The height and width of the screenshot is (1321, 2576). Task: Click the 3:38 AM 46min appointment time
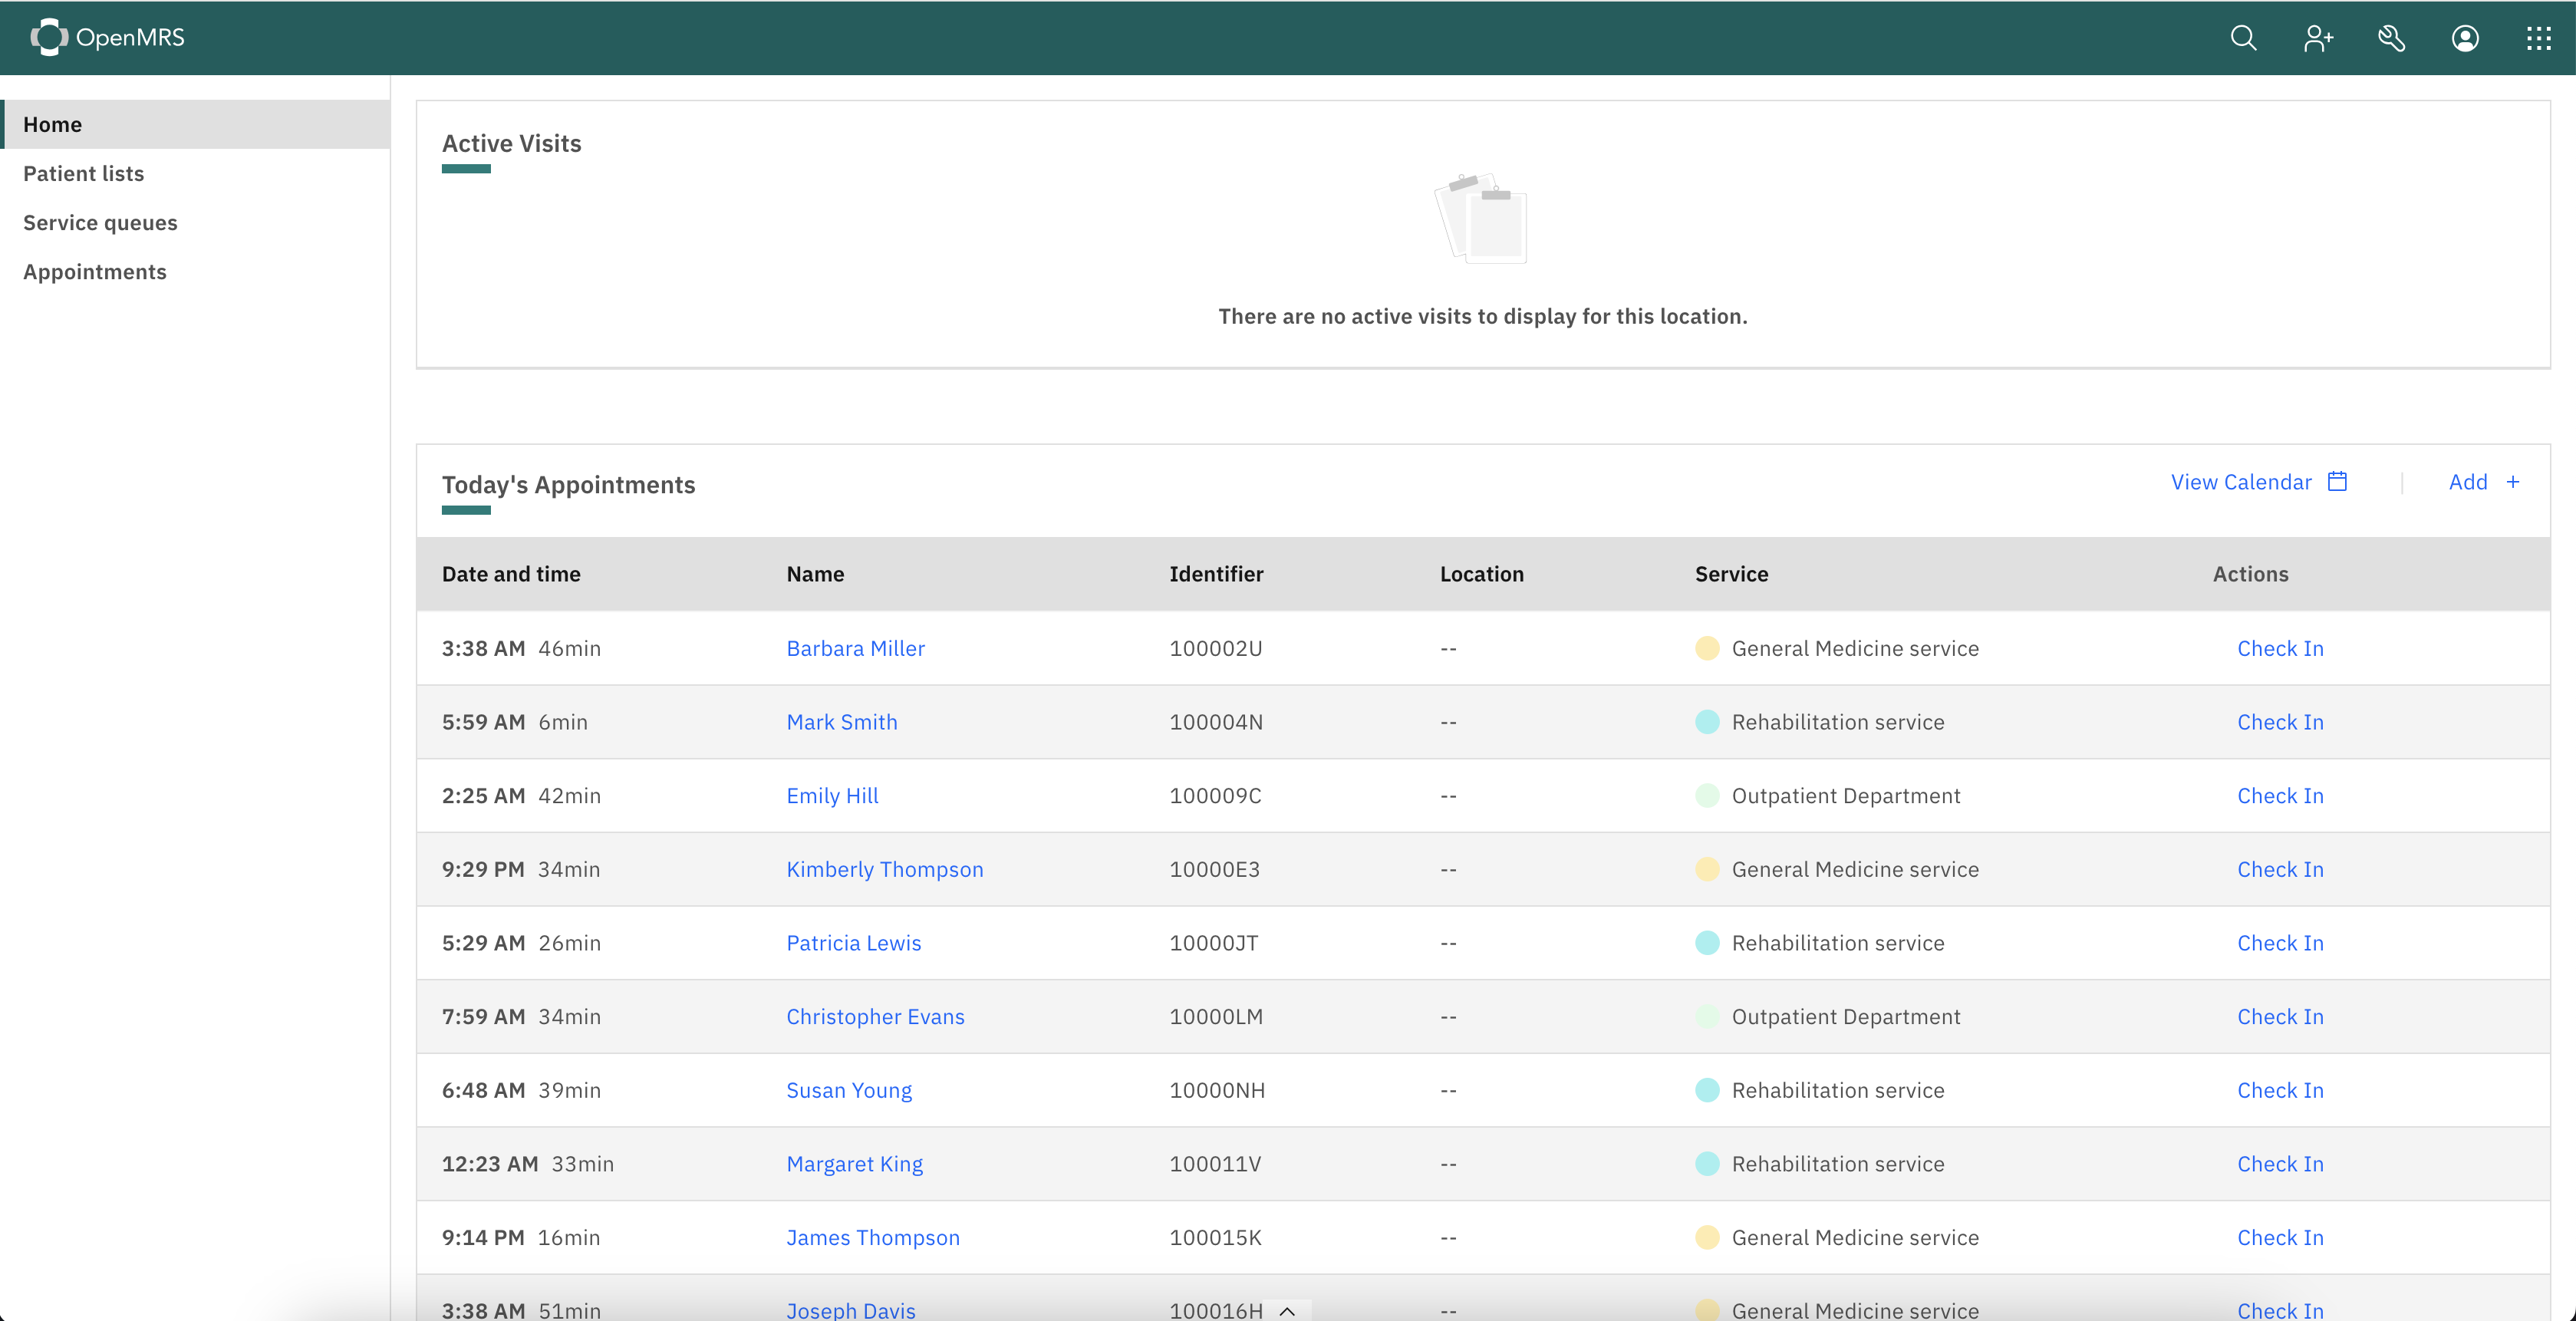pos(521,648)
